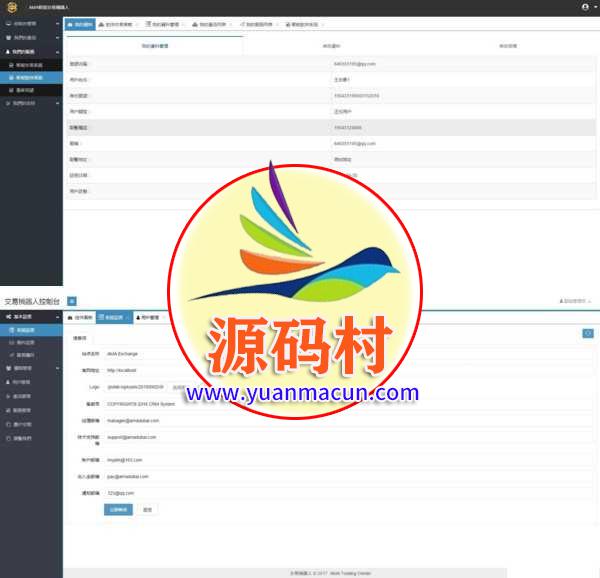
Task: Select the second tab in upper tab bar
Action: point(116,24)
